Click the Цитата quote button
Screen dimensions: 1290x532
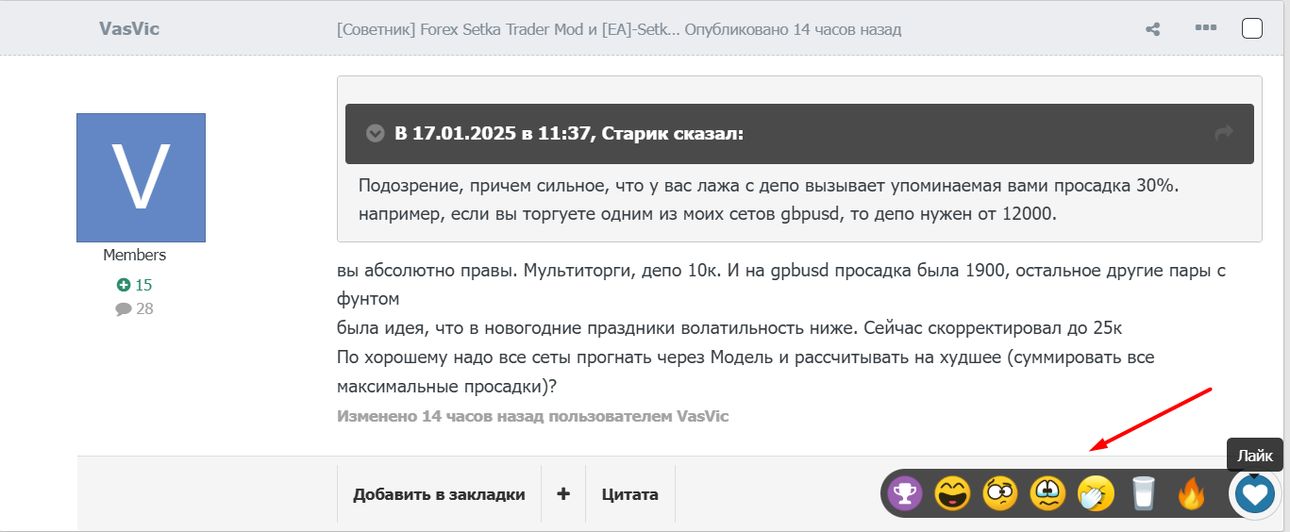(x=630, y=494)
